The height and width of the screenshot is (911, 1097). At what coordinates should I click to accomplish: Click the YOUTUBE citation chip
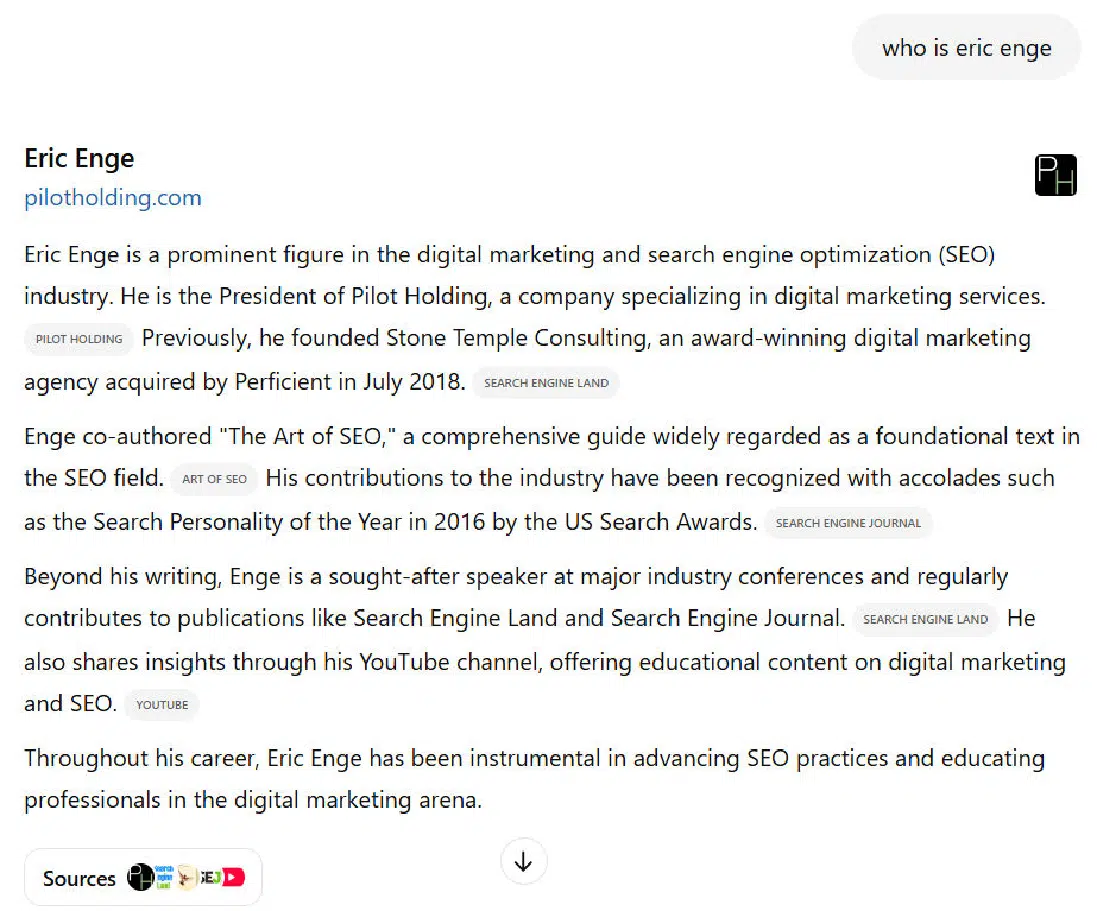pyautogui.click(x=162, y=705)
